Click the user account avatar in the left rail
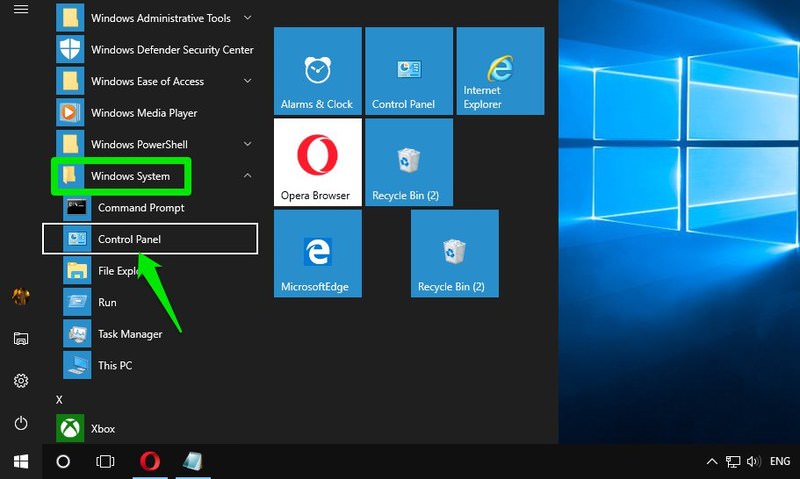The height and width of the screenshot is (479, 800). tap(21, 296)
